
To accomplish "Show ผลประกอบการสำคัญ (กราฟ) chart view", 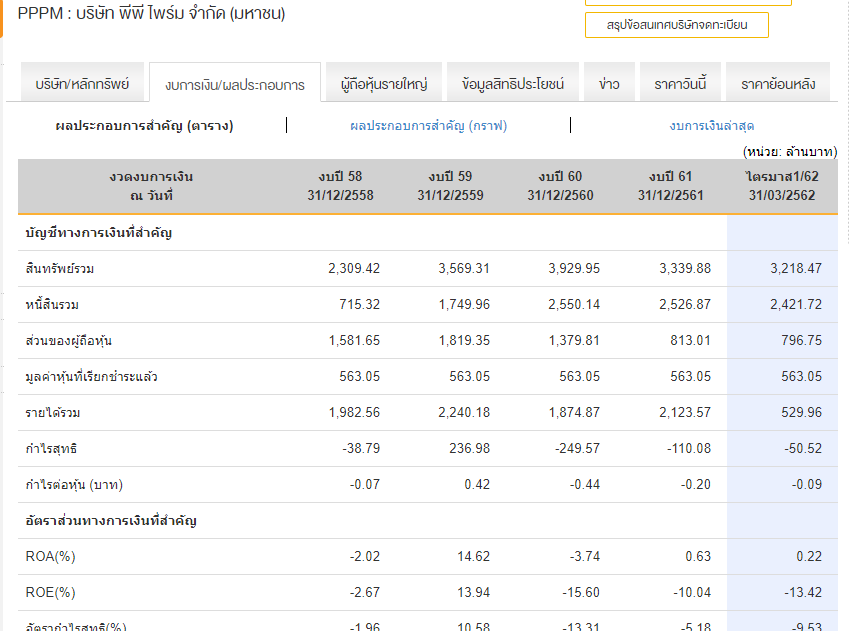I will point(428,125).
